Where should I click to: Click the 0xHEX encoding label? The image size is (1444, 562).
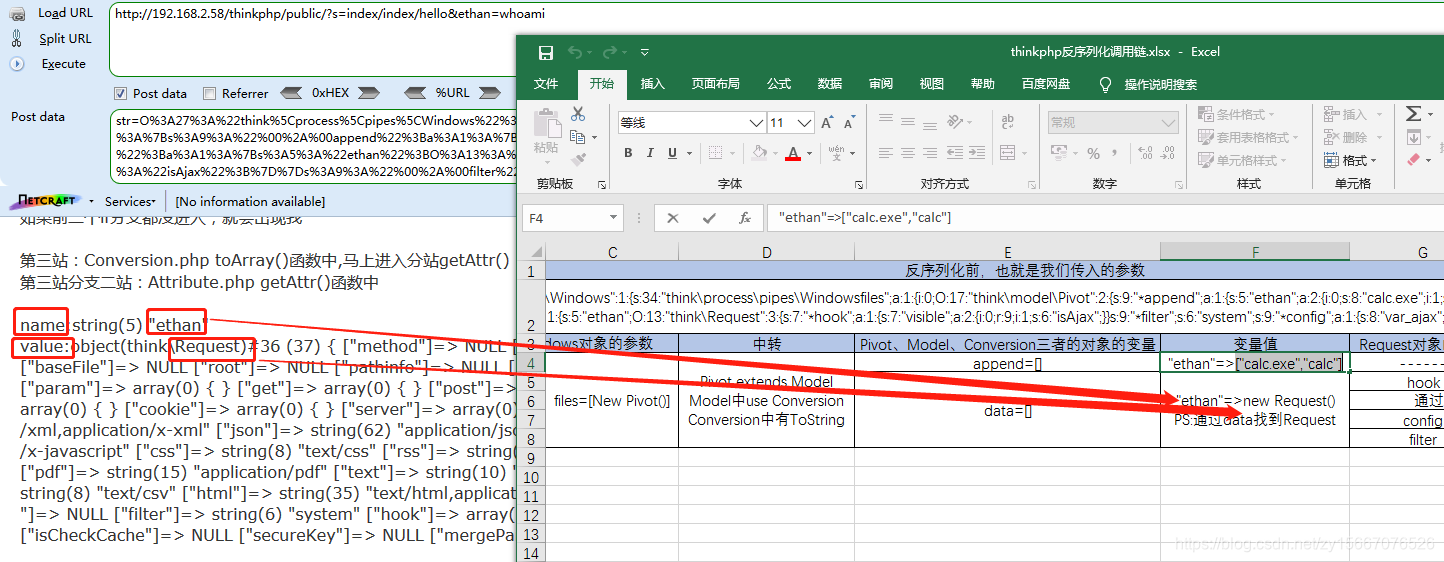point(330,93)
